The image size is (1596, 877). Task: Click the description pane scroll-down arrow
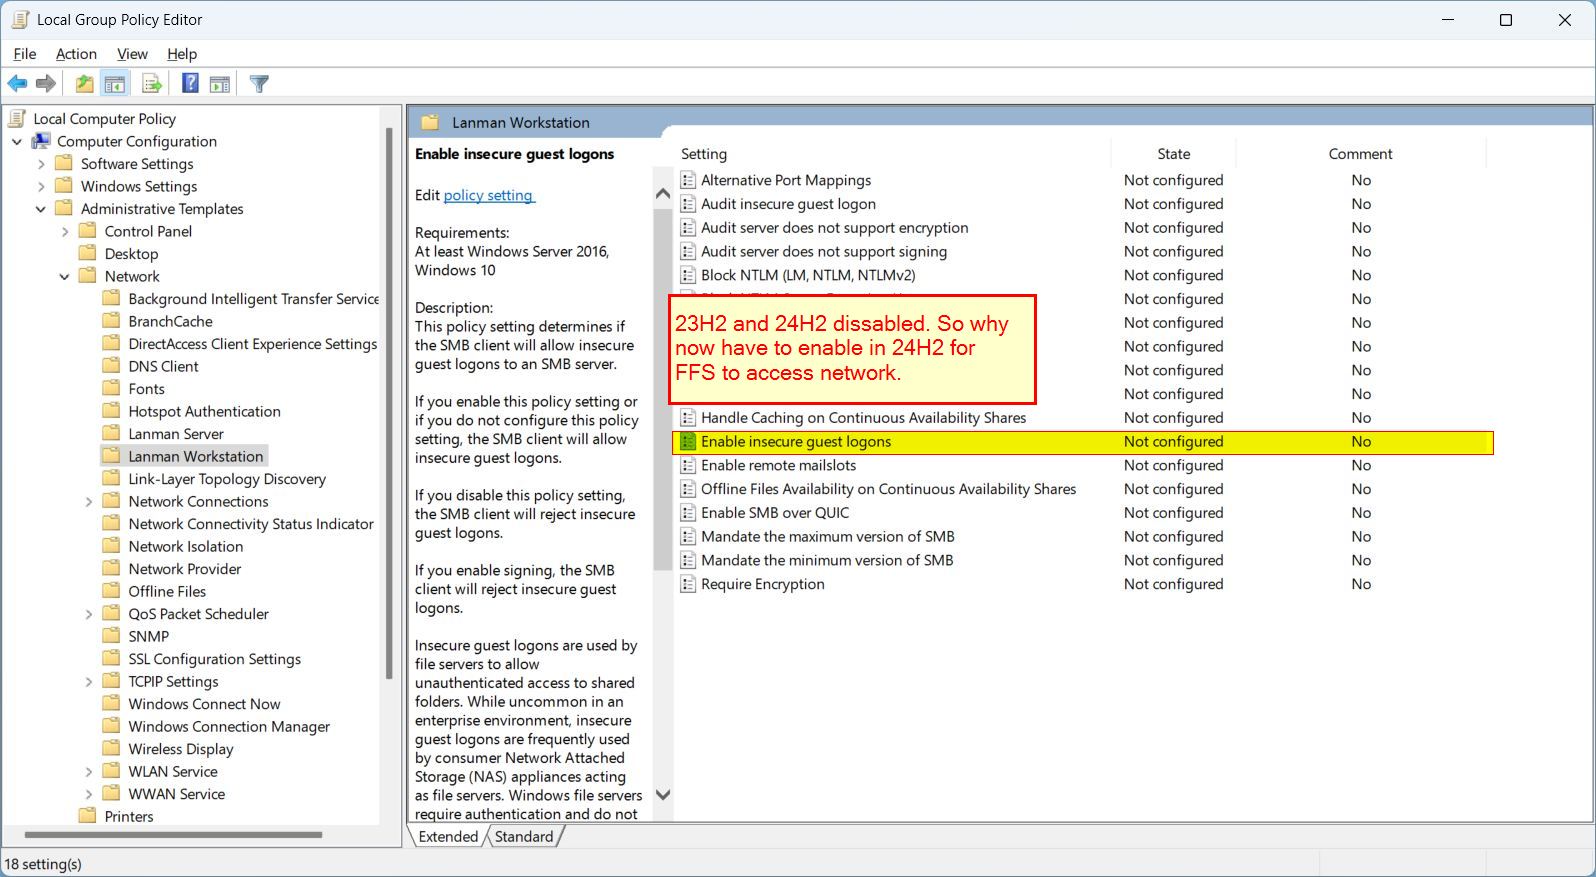pos(662,795)
